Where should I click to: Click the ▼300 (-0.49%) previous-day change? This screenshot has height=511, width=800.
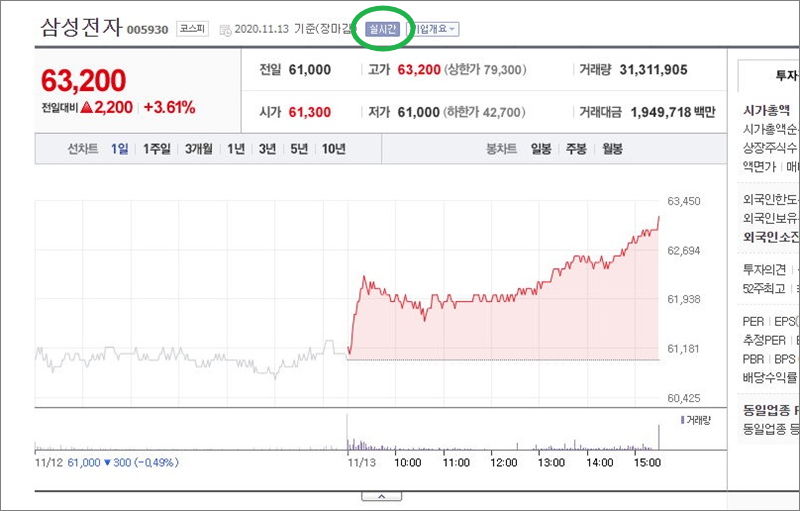(141, 463)
